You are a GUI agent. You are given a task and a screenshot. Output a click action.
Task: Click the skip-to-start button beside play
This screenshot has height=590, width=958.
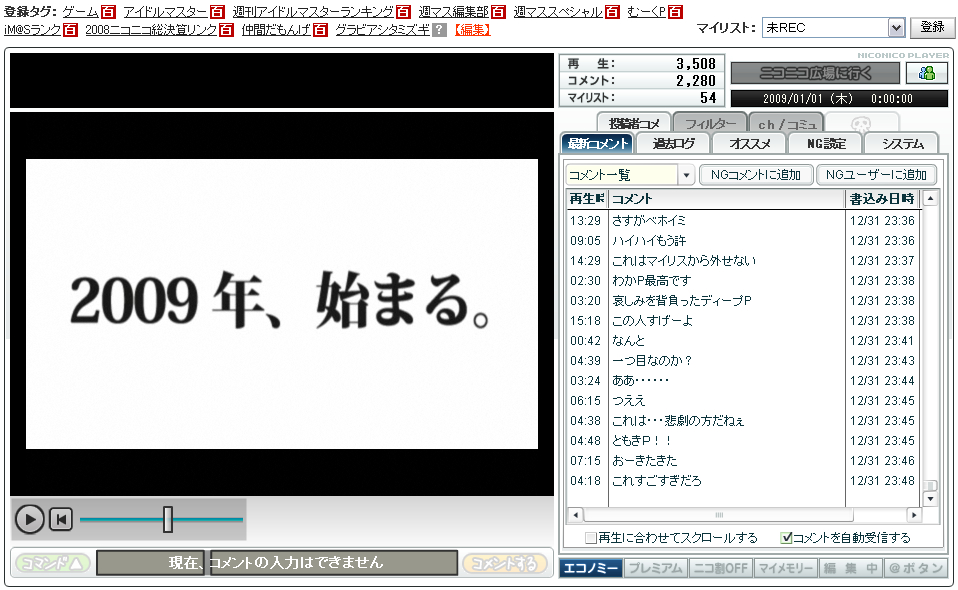(62, 519)
